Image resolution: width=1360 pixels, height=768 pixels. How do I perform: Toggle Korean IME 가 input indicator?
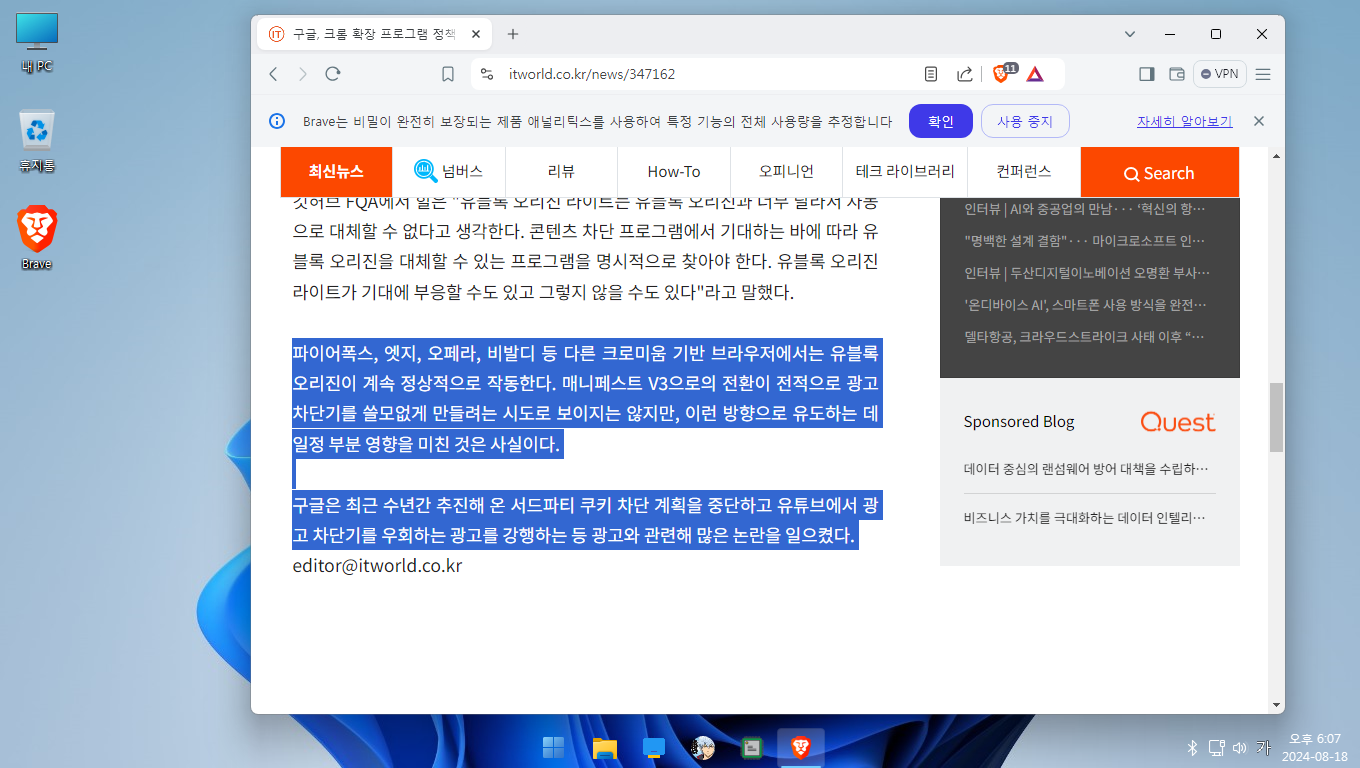[1263, 746]
